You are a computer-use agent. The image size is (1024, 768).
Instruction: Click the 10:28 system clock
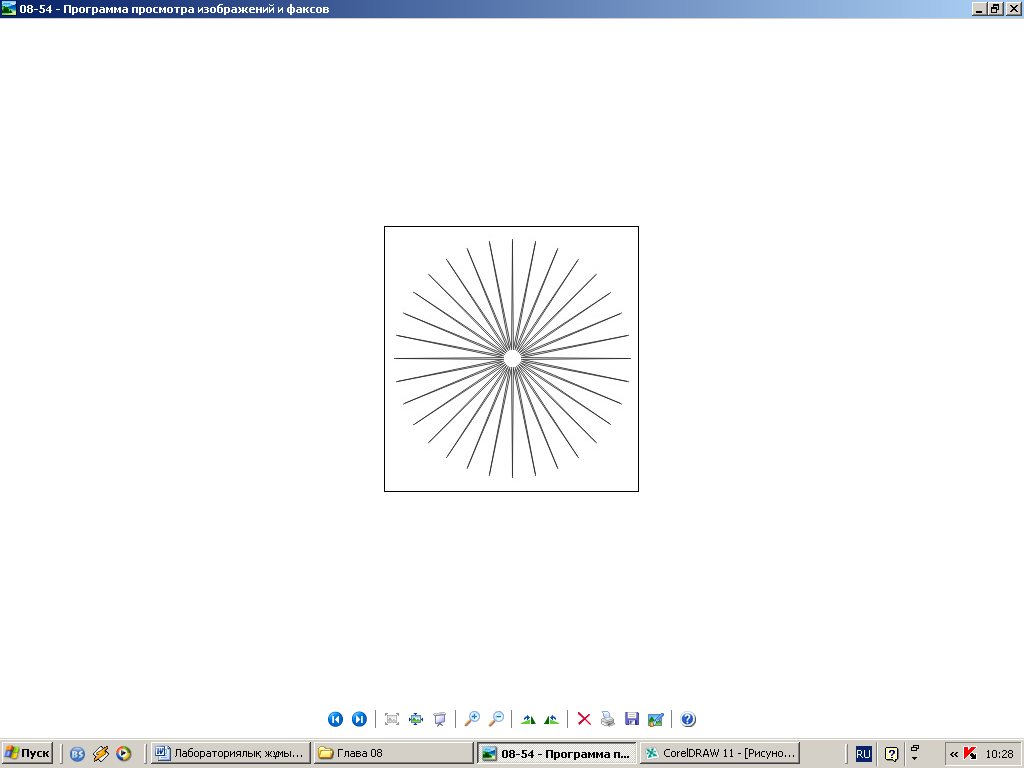coord(999,754)
